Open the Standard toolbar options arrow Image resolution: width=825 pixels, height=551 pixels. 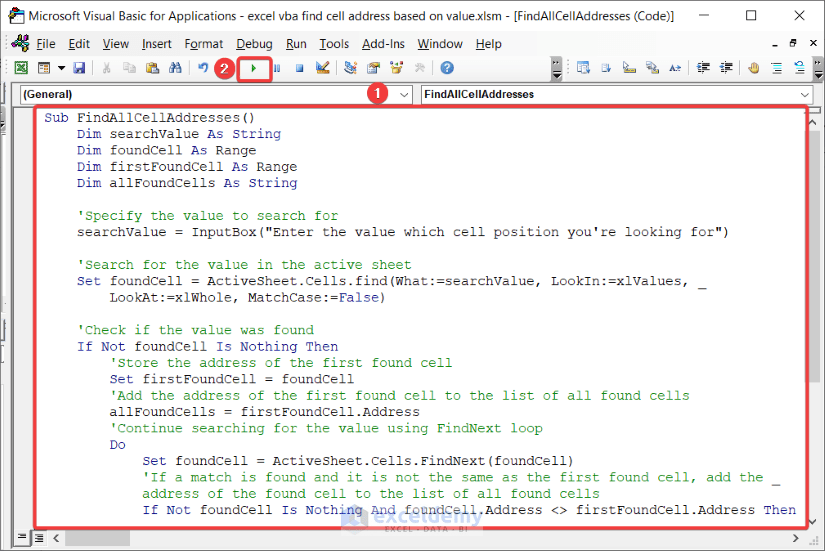[556, 68]
